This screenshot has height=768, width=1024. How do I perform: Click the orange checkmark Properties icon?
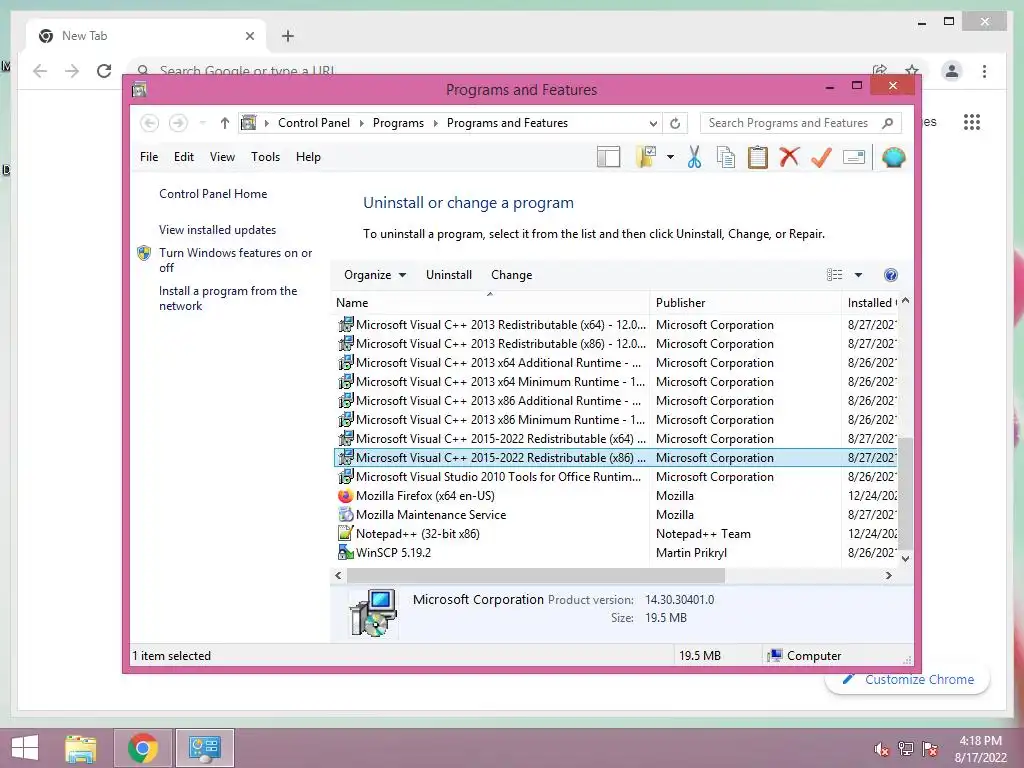tap(821, 157)
